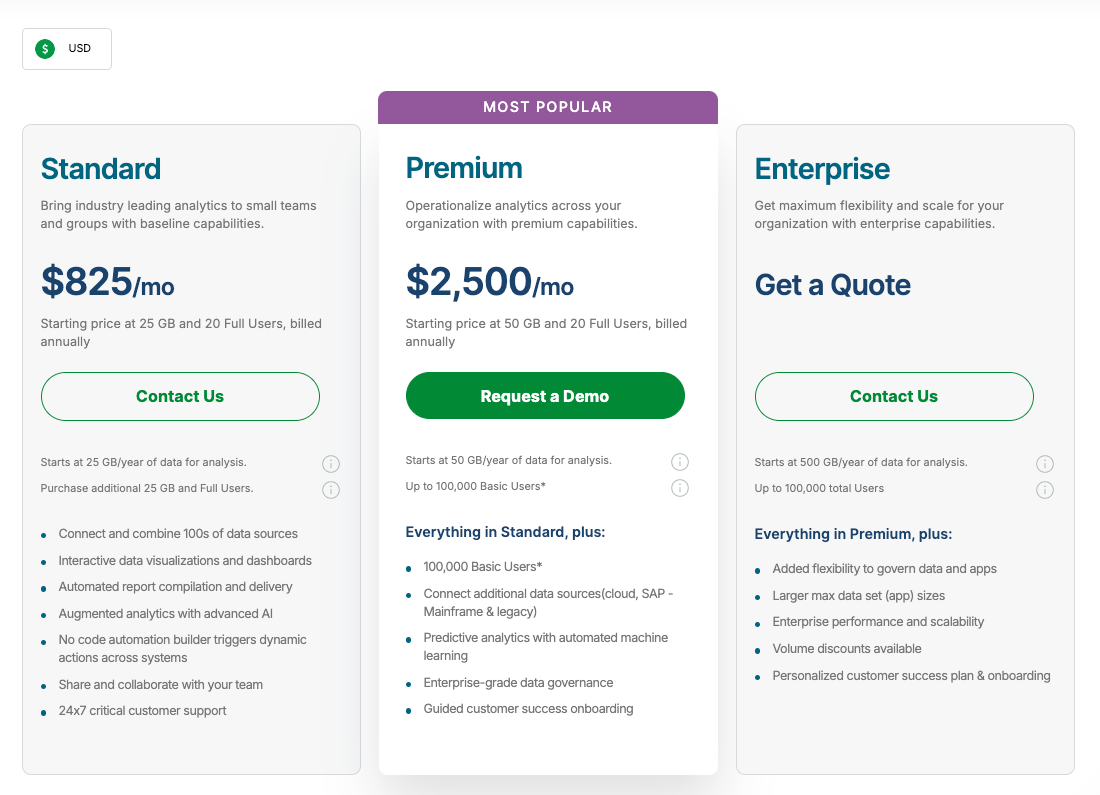This screenshot has height=795, width=1100.
Task: Click the Get a Quote heading
Action: [x=832, y=284]
